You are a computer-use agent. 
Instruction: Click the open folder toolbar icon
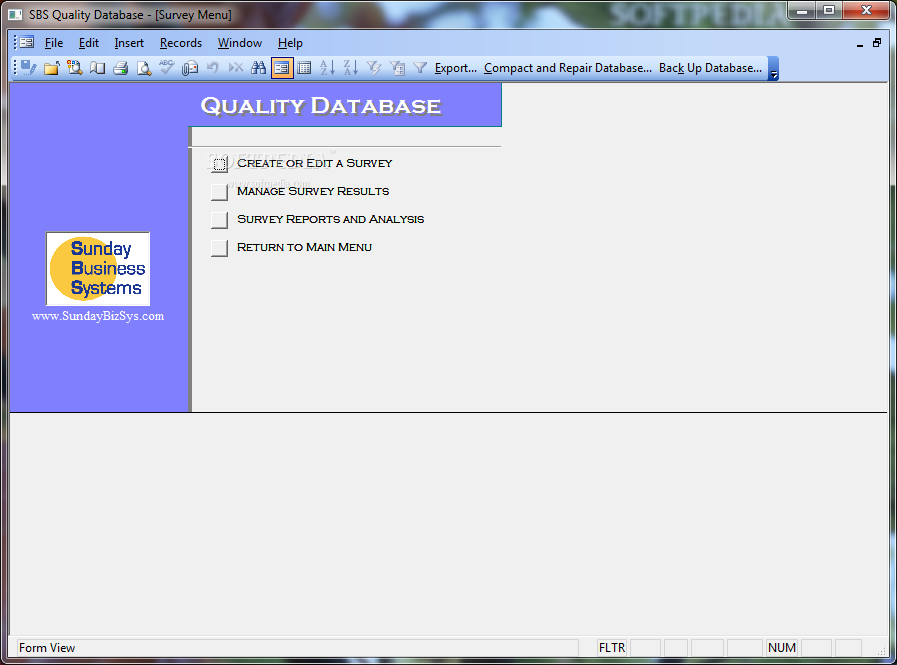click(x=51, y=68)
